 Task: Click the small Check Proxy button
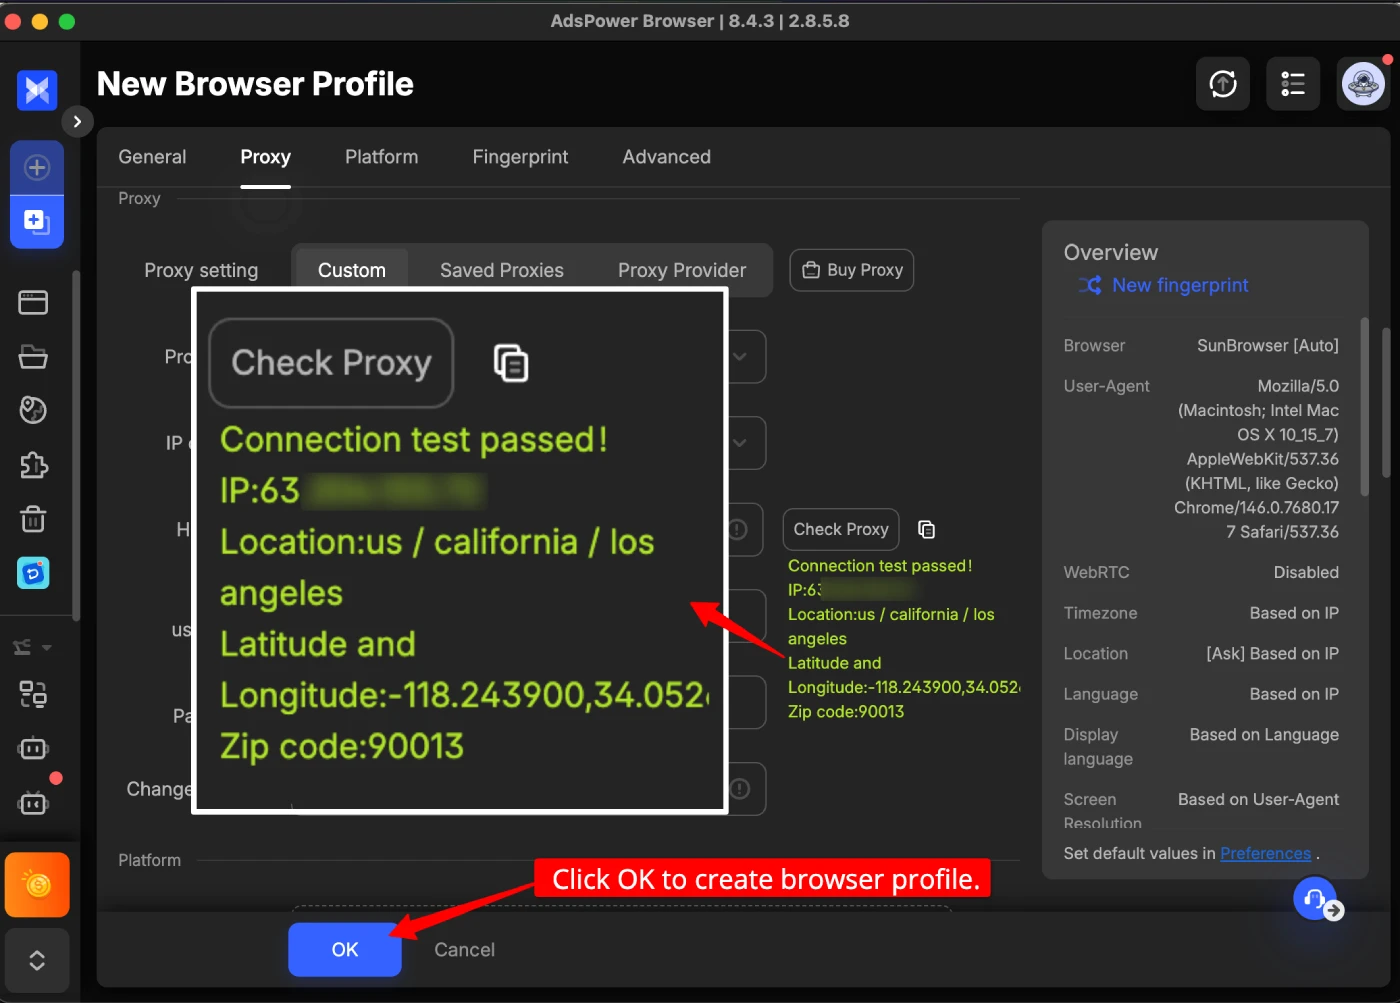(841, 530)
